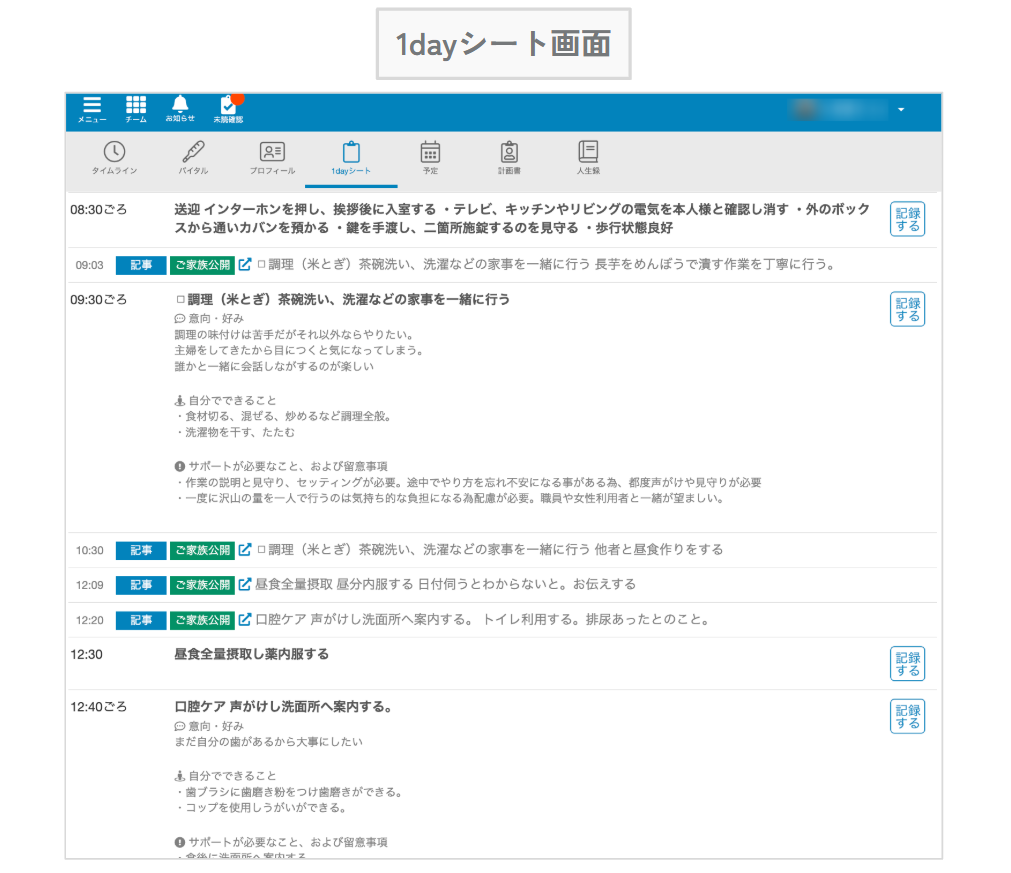Open the 予定 calendar tab
Viewport: 1011px width, 873px height.
tap(430, 157)
